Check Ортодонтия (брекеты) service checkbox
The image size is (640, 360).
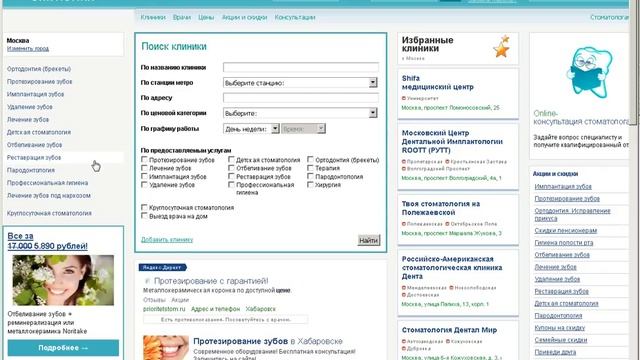coord(310,160)
